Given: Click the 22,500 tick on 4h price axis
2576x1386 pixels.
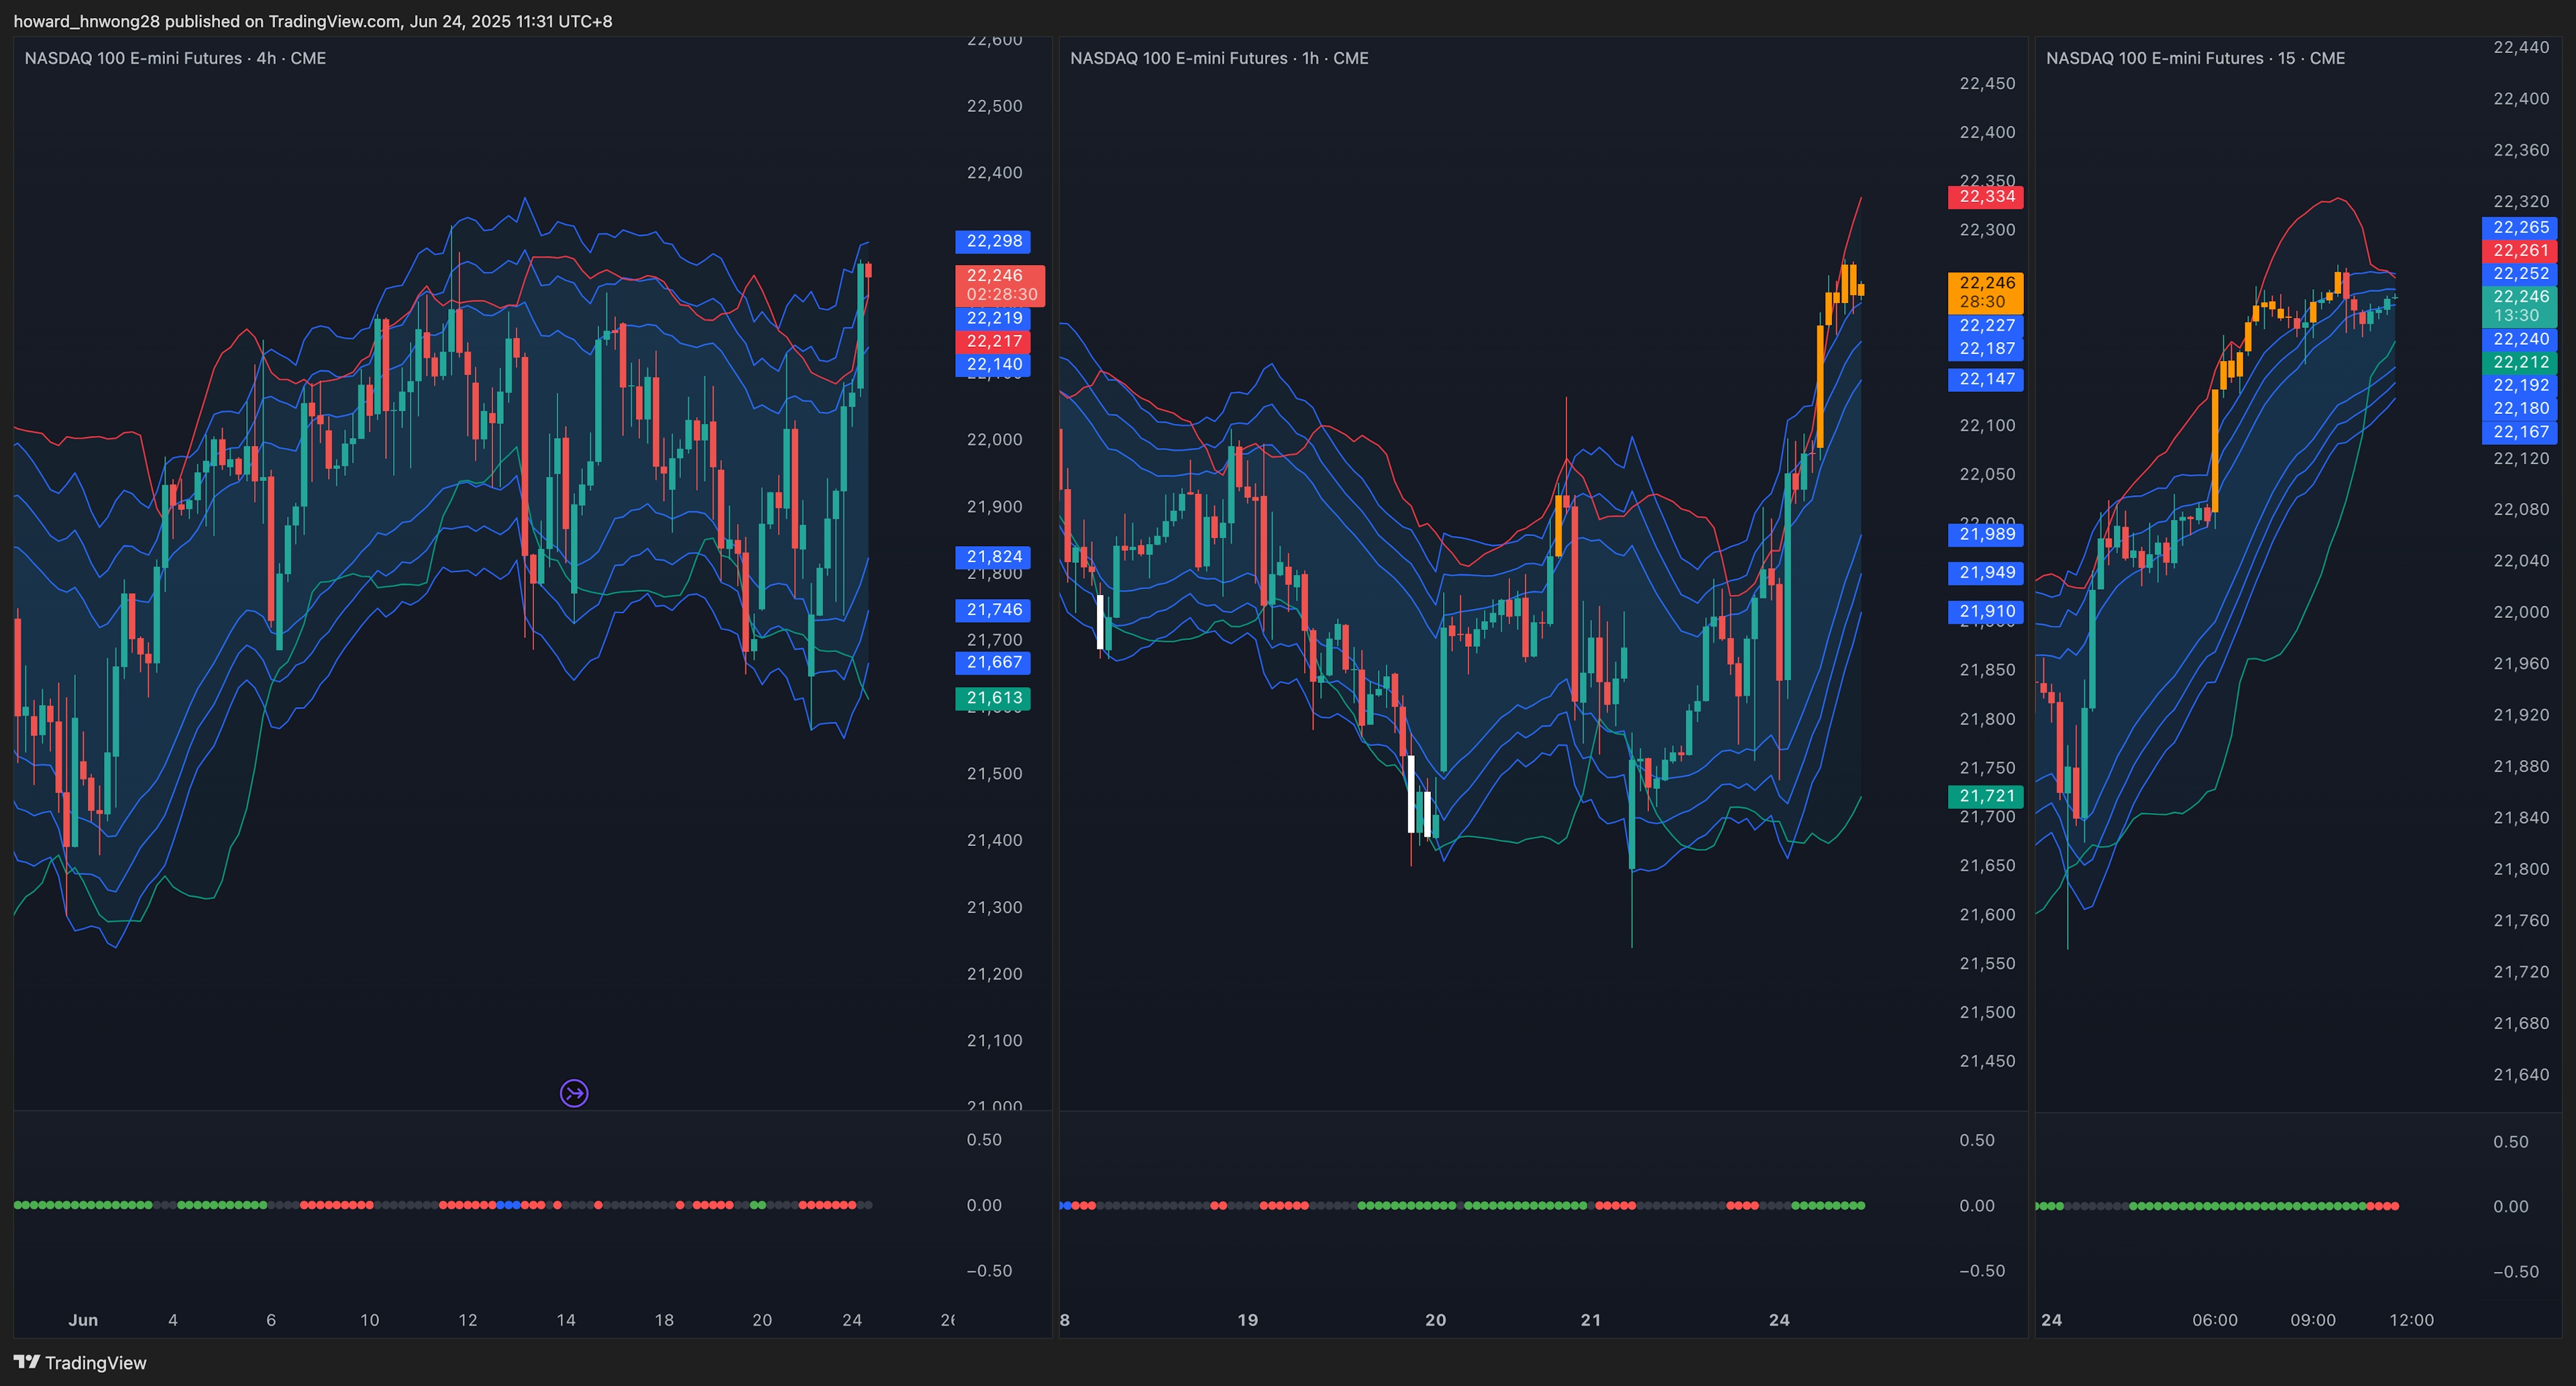Looking at the screenshot, I should pos(994,106).
